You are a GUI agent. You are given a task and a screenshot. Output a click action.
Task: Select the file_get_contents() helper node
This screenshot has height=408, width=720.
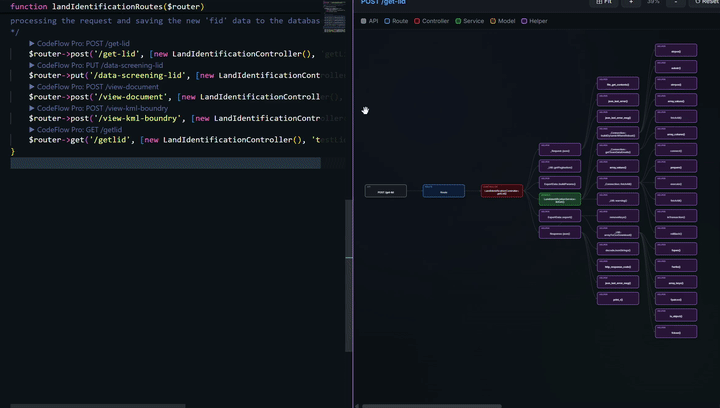tap(618, 84)
